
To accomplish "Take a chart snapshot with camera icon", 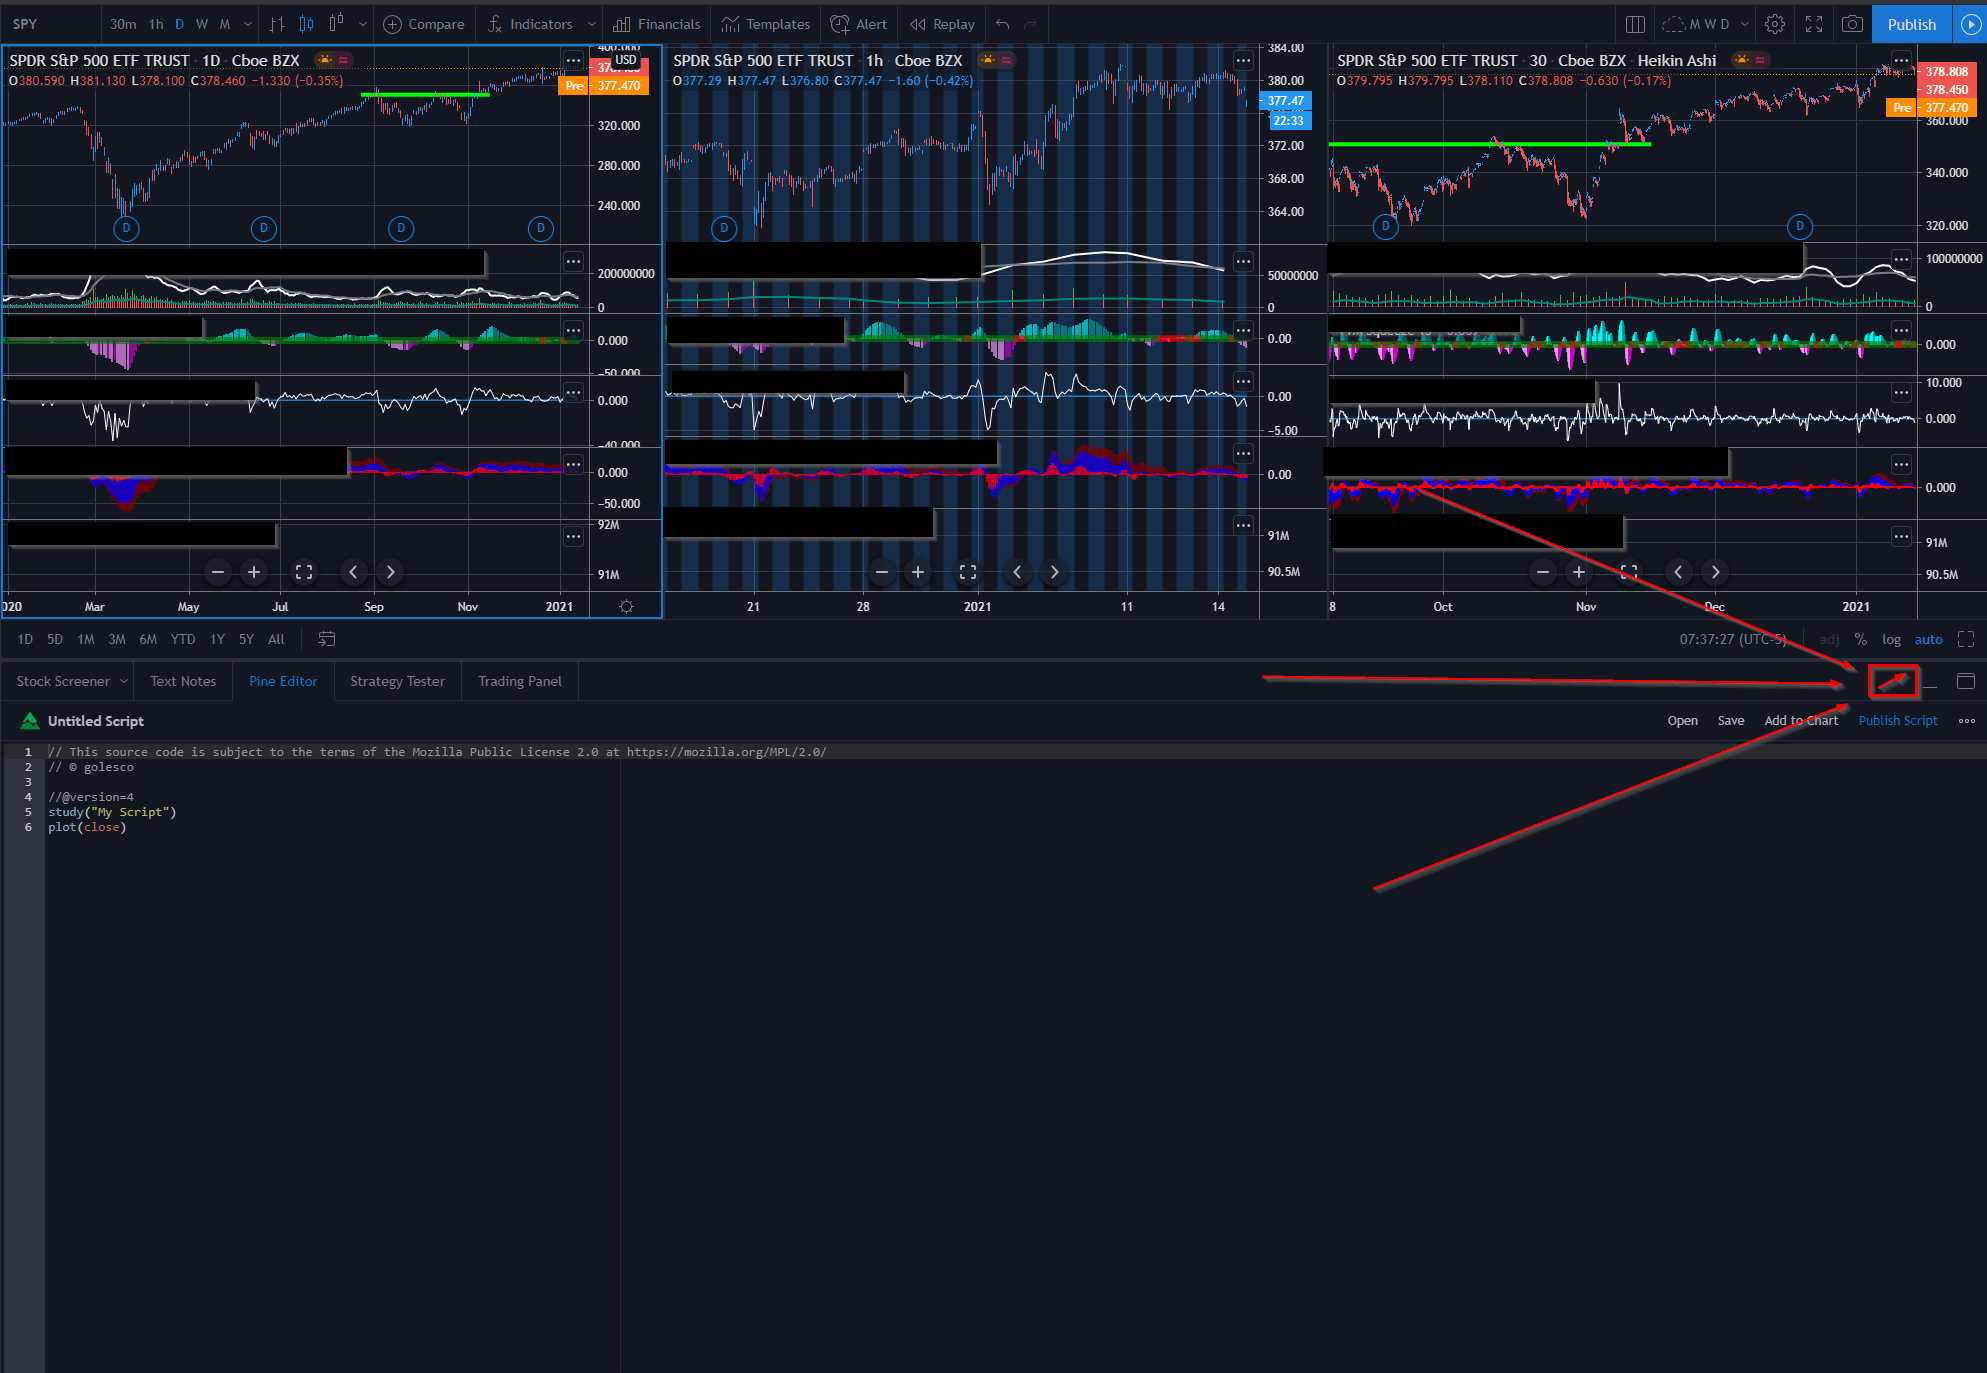I will pyautogui.click(x=1852, y=24).
